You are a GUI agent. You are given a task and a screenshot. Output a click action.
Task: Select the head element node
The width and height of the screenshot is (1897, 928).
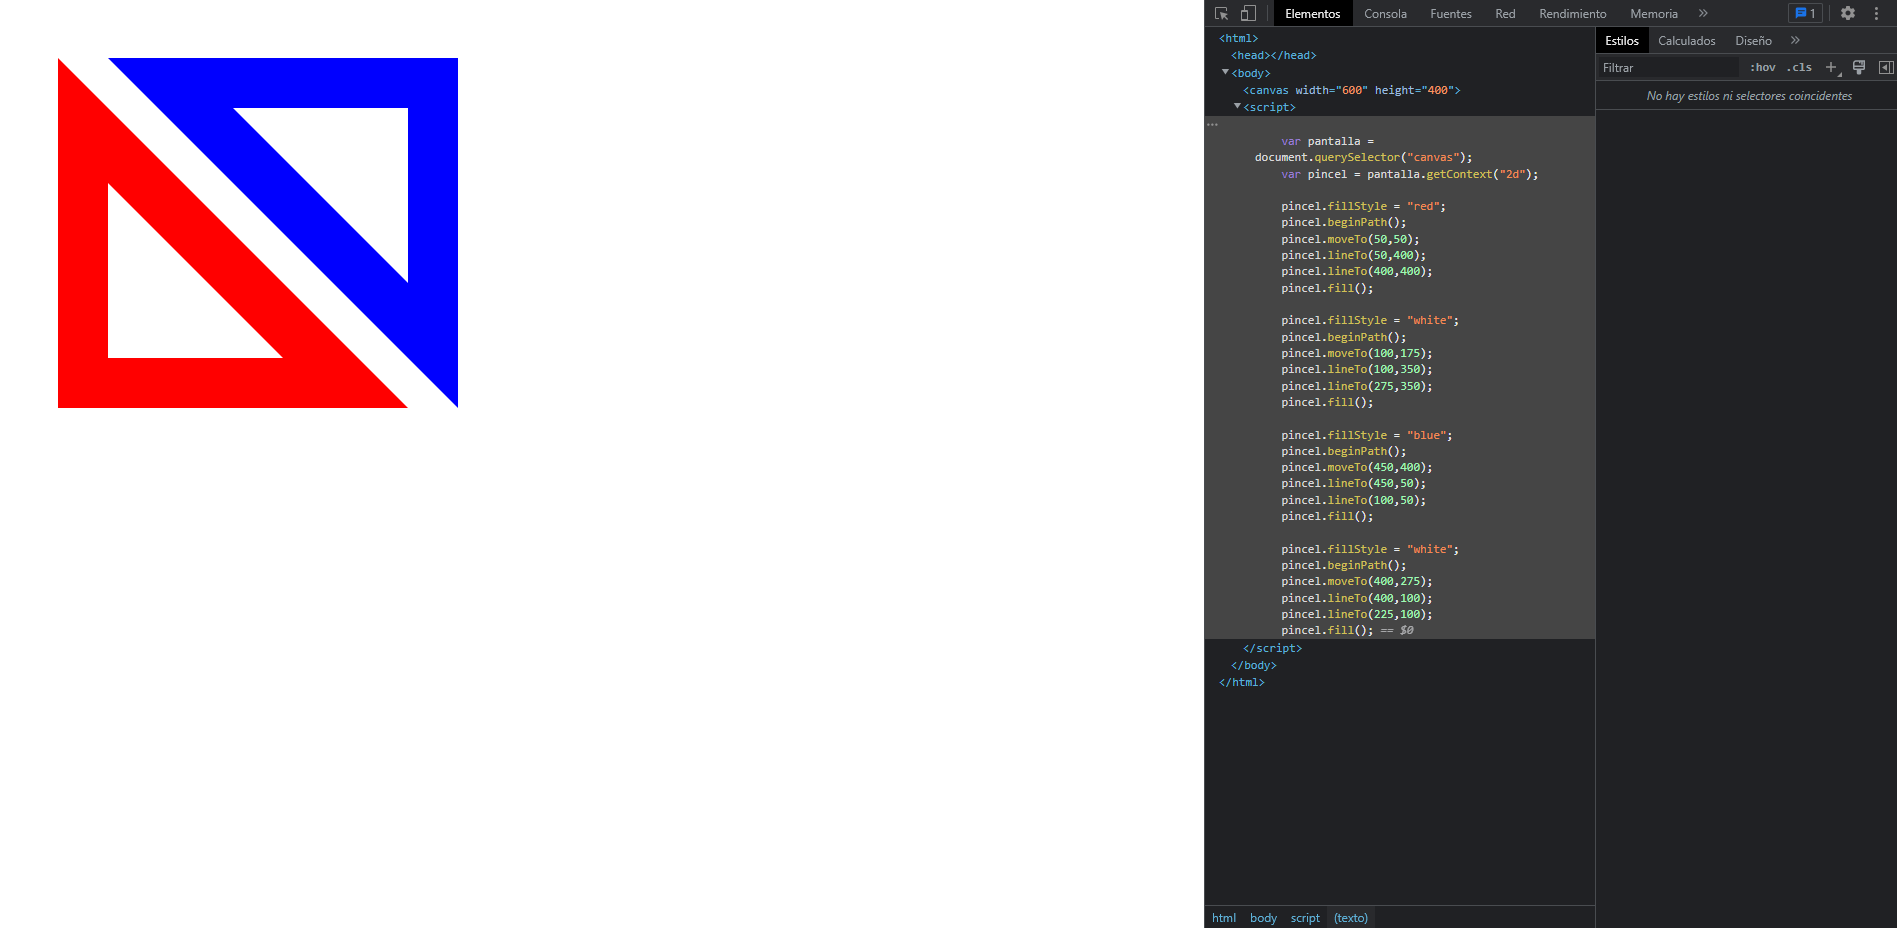click(x=1273, y=55)
